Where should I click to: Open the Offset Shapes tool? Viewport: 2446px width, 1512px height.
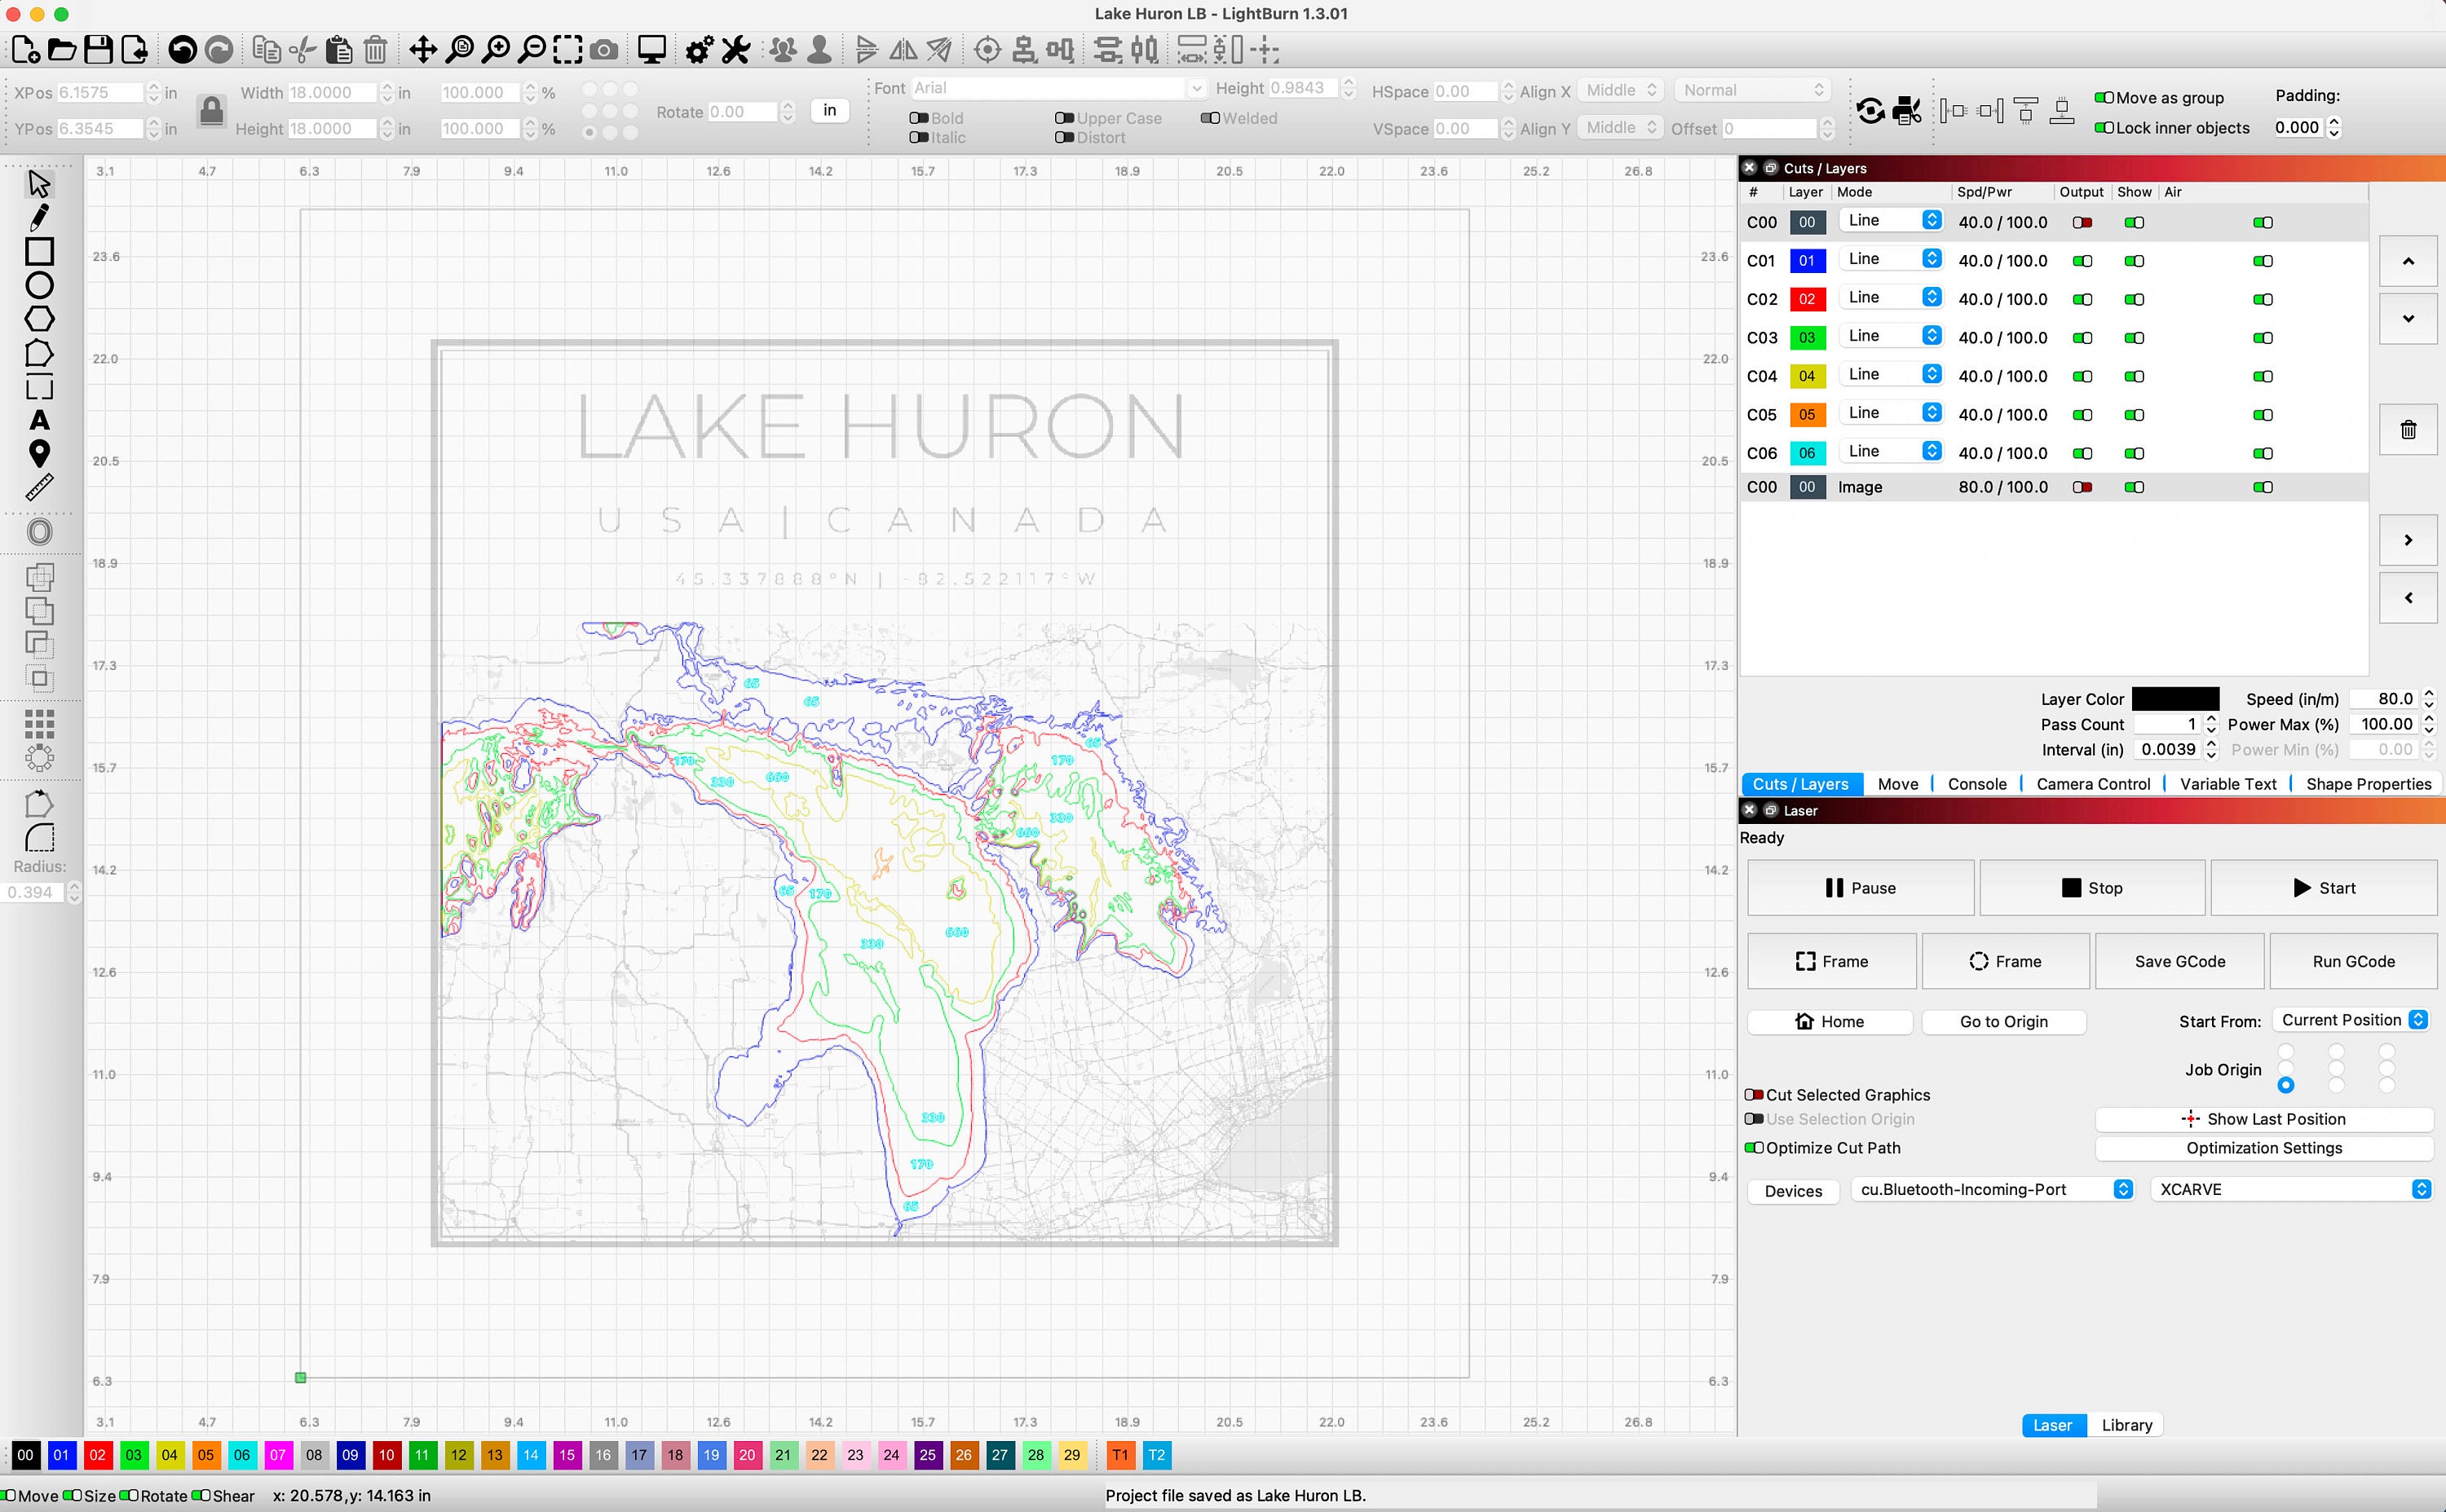point(39,532)
